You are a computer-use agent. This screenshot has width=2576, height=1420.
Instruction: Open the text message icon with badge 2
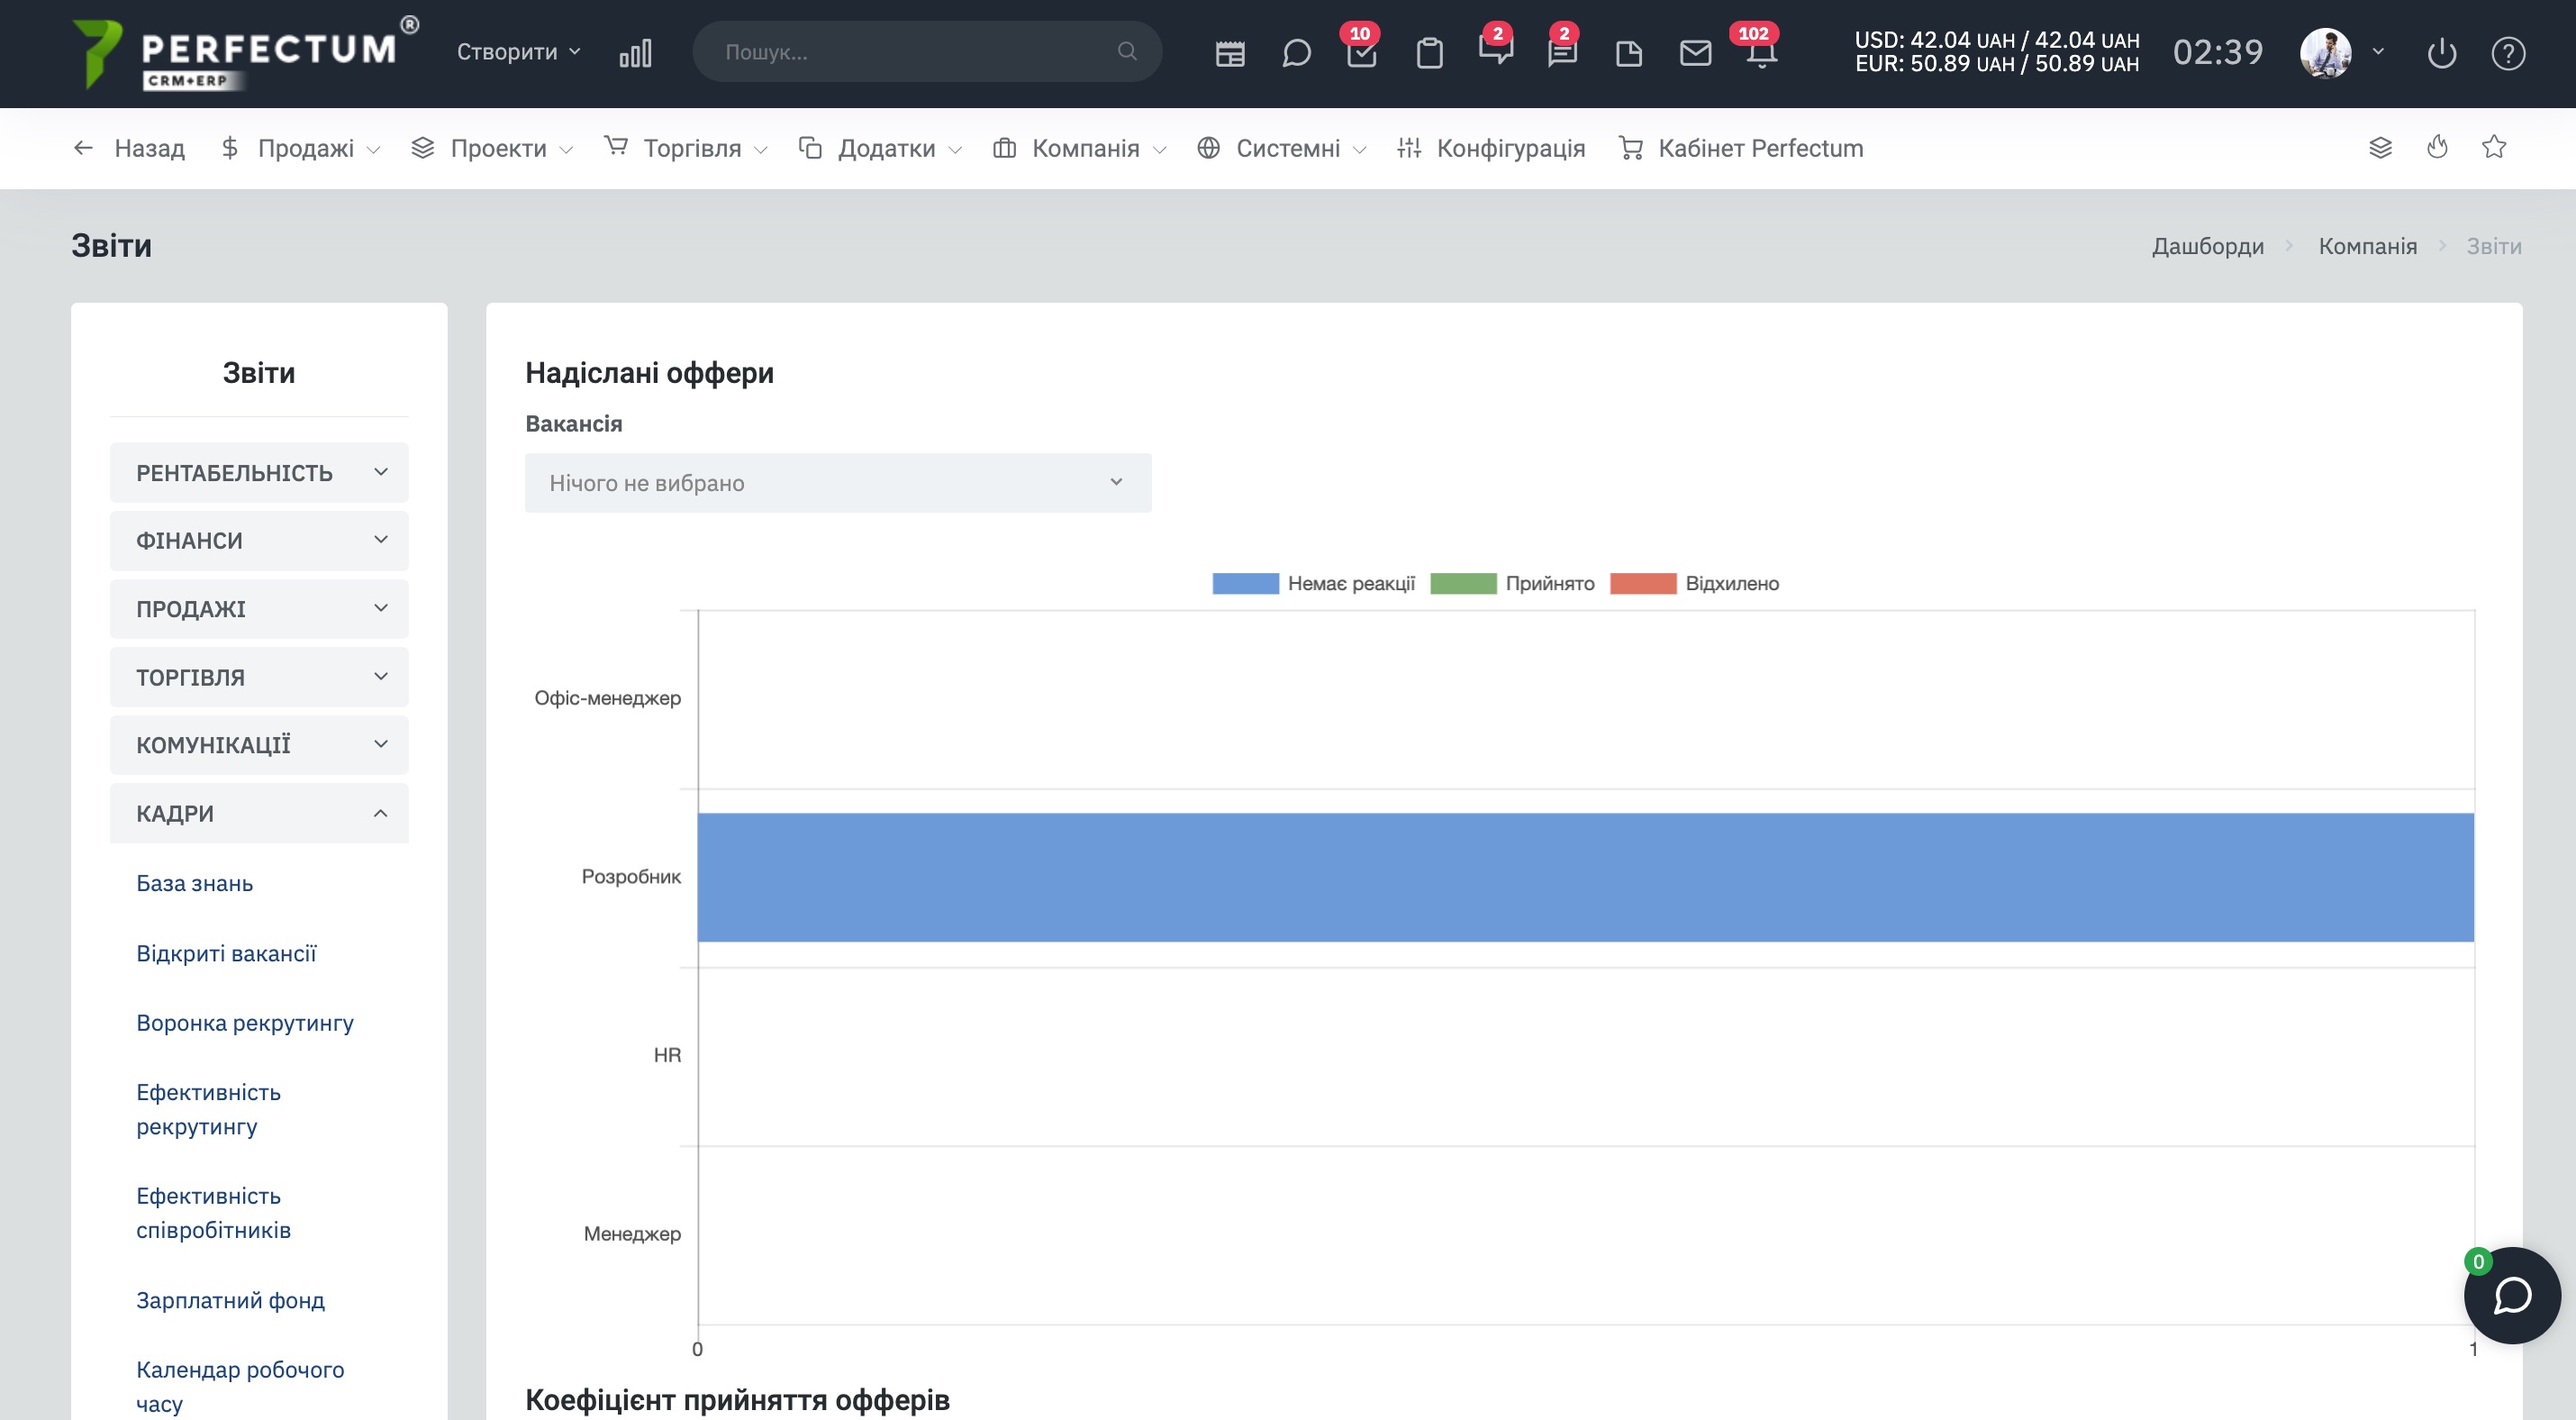pos(1562,53)
